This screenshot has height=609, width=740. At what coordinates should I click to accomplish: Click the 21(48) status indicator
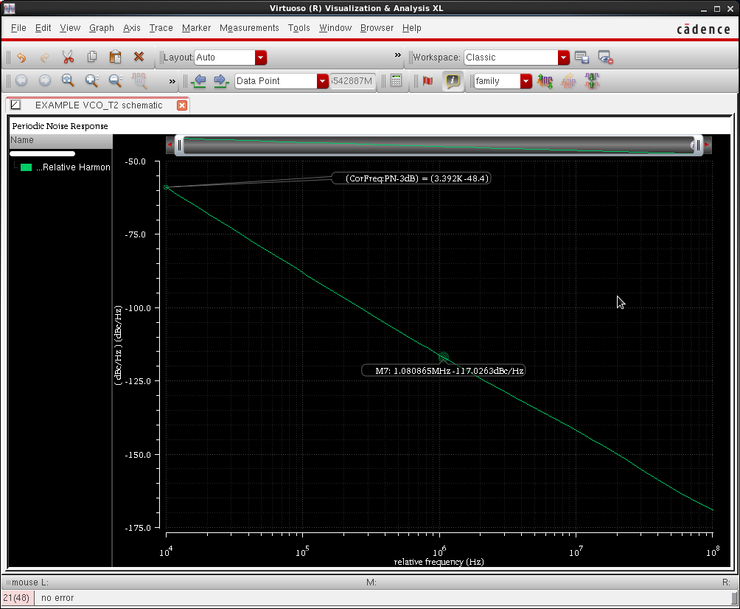coord(16,598)
